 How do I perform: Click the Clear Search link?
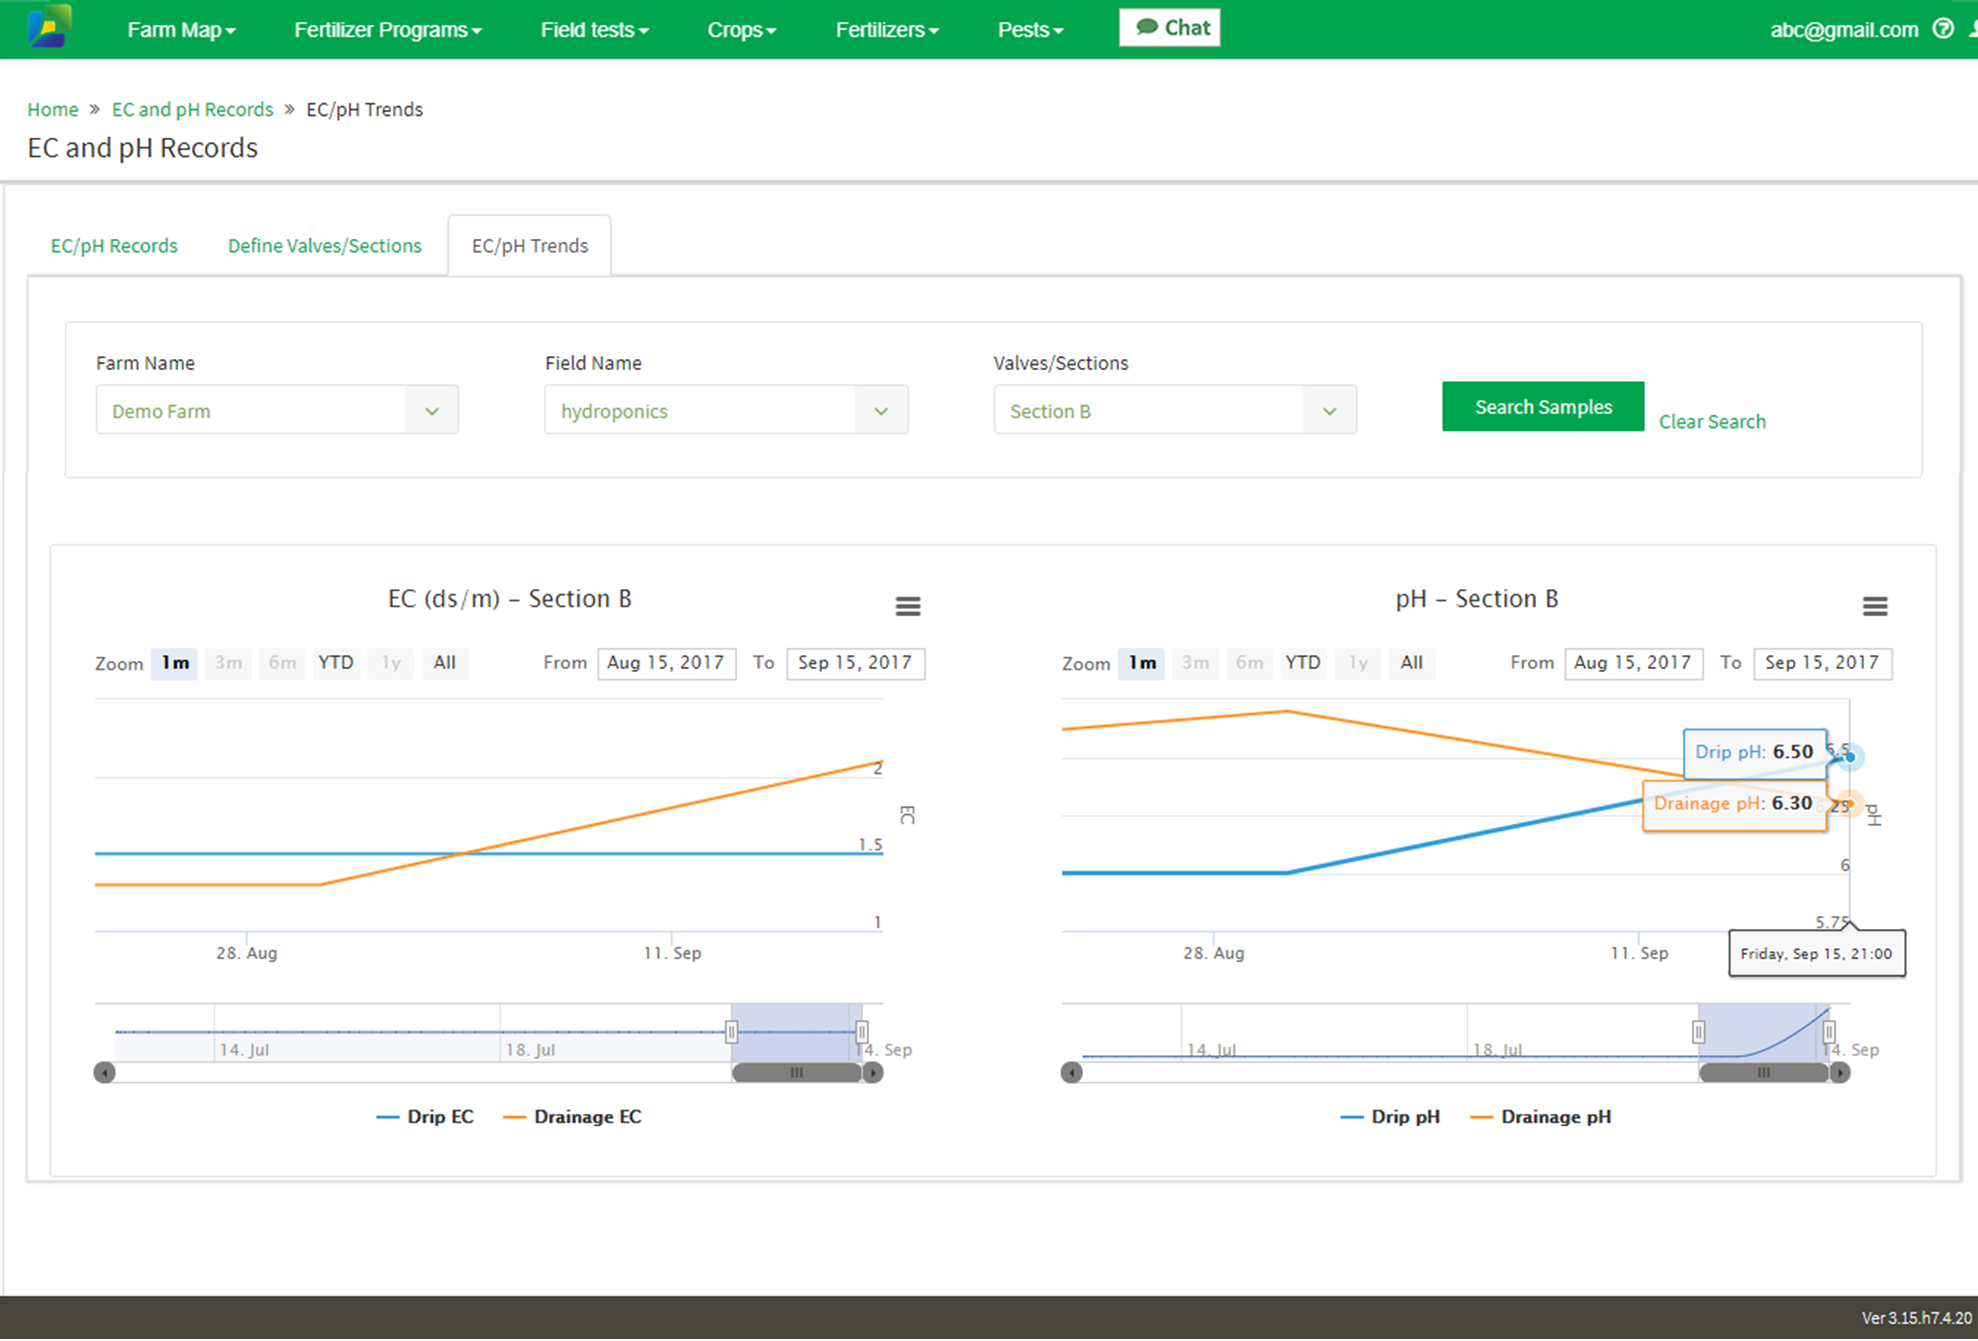pyautogui.click(x=1712, y=422)
